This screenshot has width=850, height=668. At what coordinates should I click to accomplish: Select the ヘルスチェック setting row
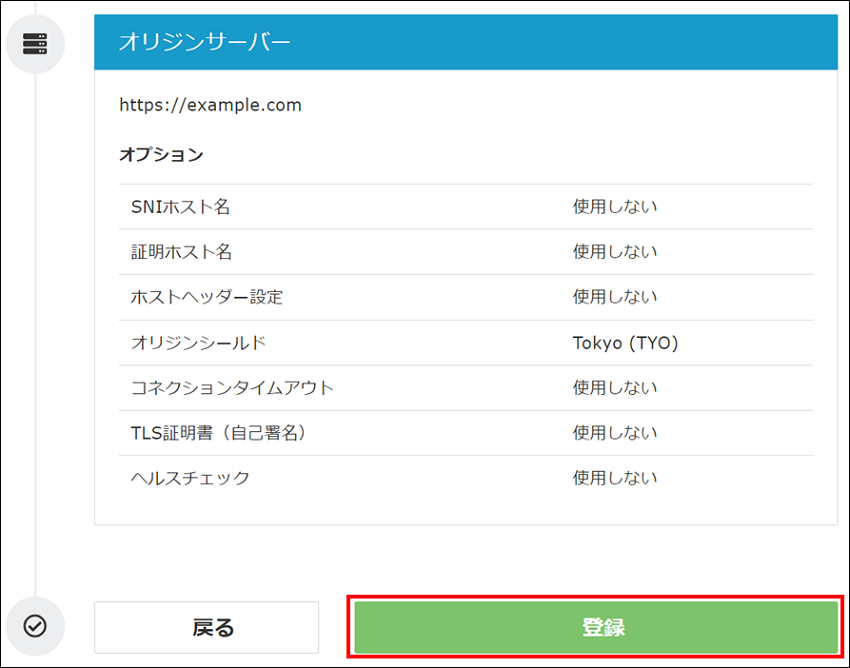(466, 477)
